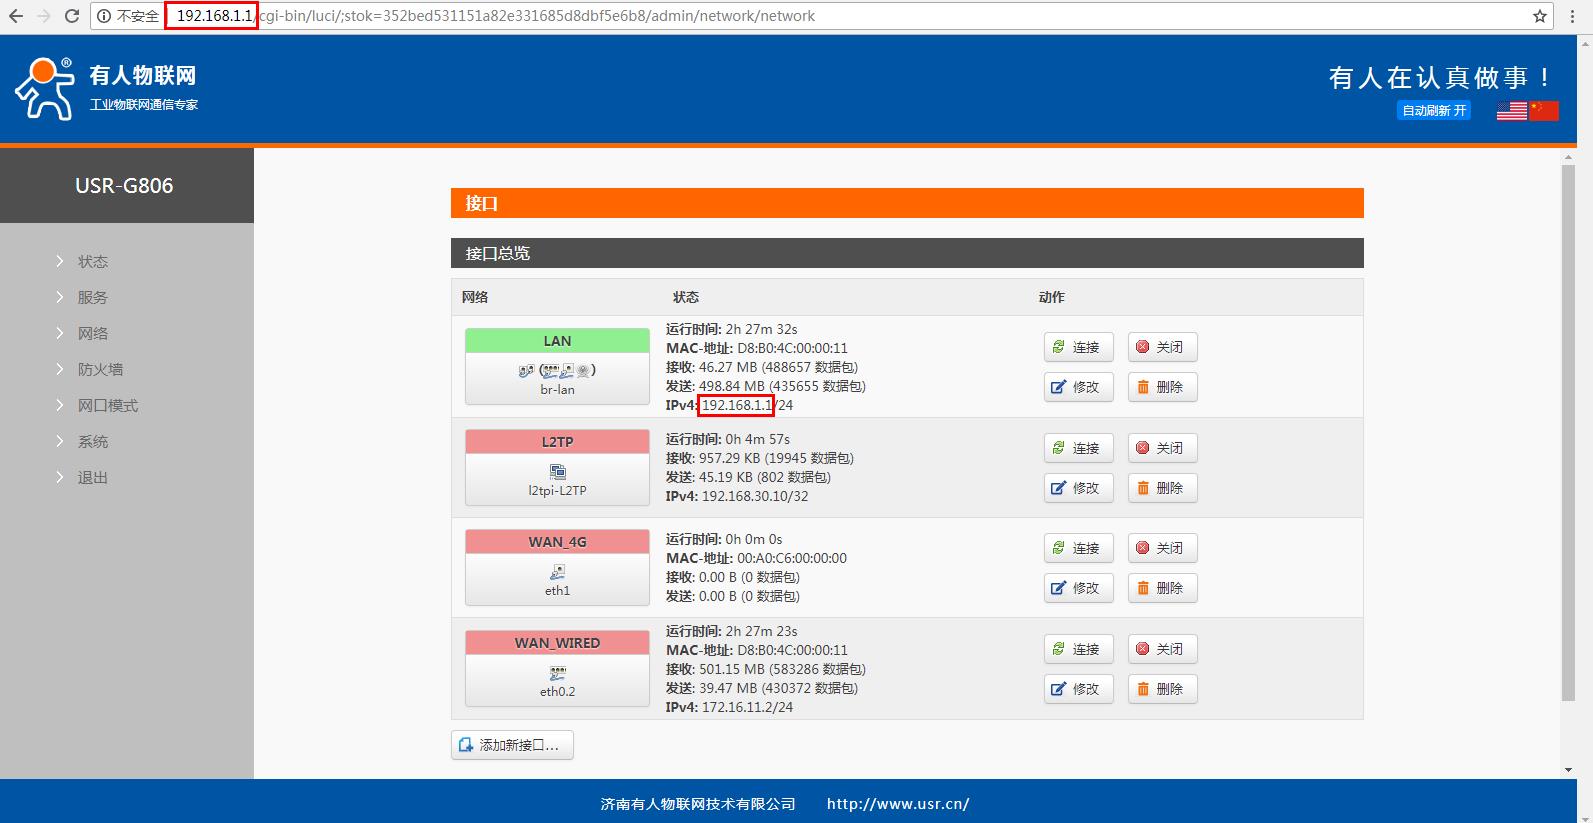
Task: Switch language using the US flag icon
Action: click(1511, 110)
